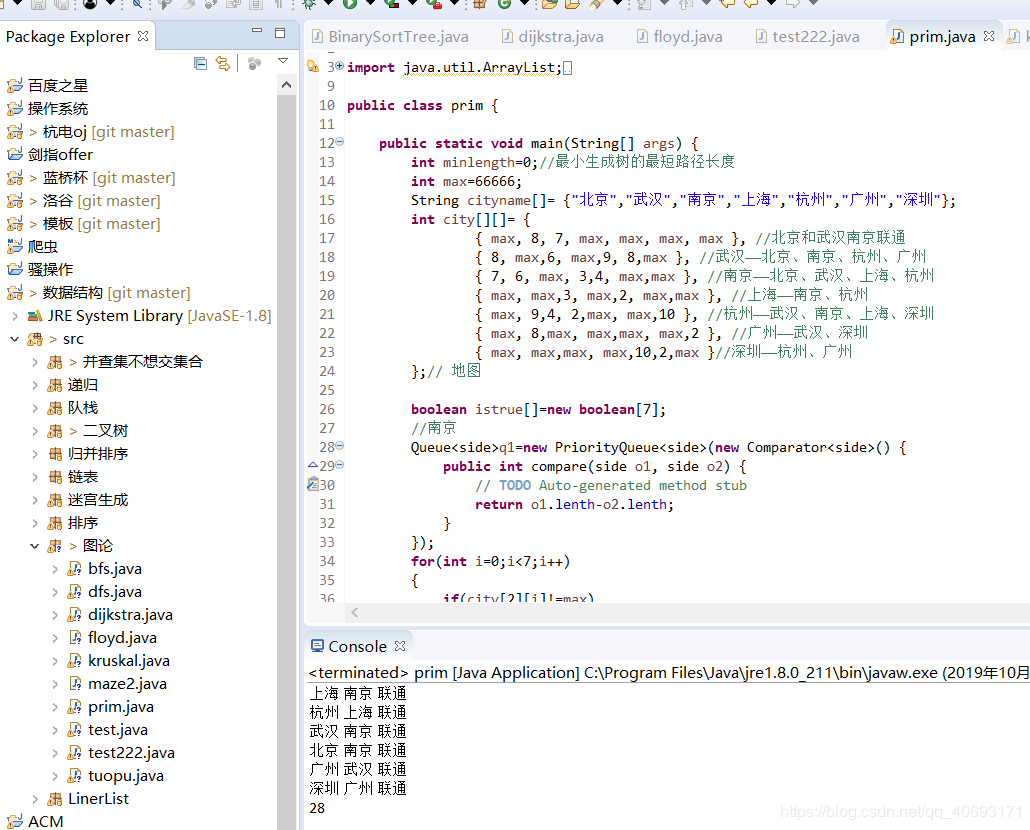Click the TODO task marker on line 30
This screenshot has height=830, width=1030.
[x=313, y=484]
